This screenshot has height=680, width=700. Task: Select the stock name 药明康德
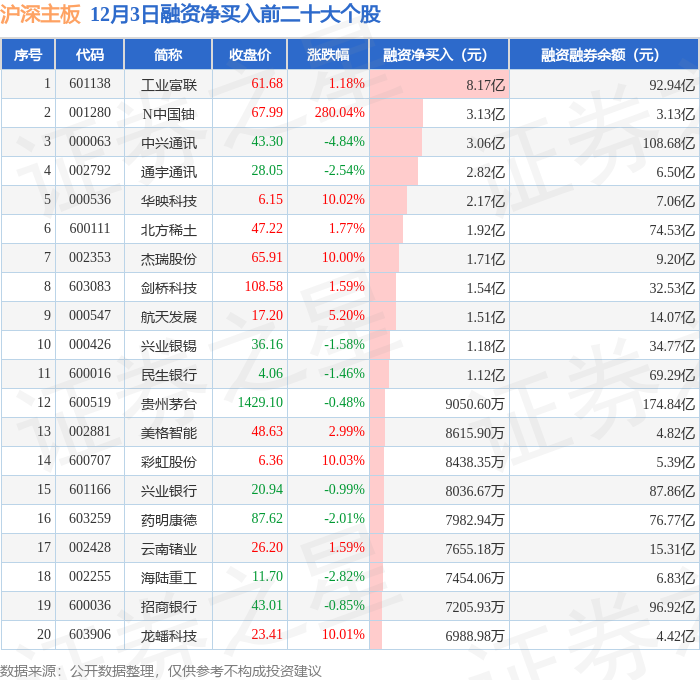click(x=169, y=520)
